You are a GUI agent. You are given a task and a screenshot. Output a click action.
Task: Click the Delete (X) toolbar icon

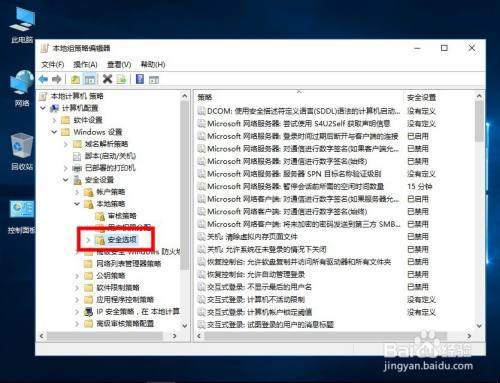[x=107, y=79]
